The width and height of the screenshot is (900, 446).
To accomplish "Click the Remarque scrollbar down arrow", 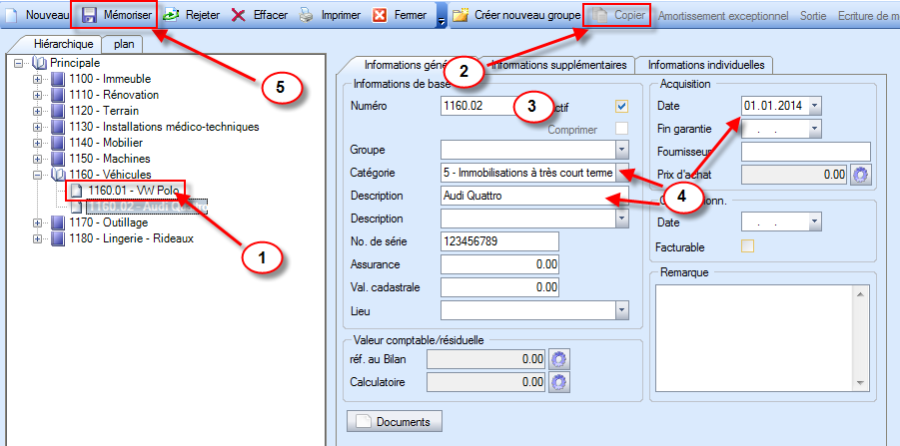I will coord(859,383).
